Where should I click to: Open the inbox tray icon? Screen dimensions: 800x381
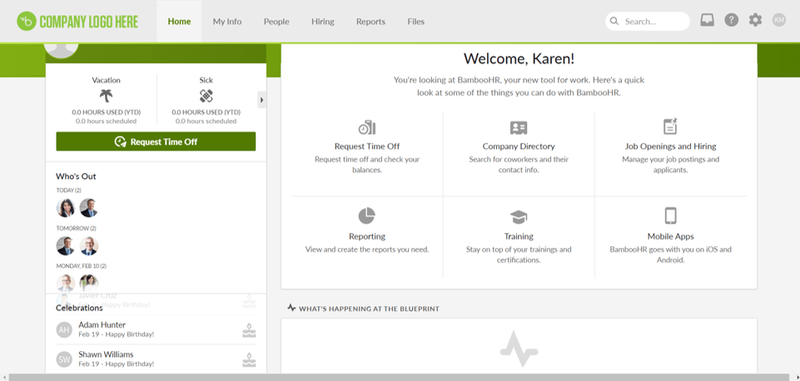click(x=707, y=20)
